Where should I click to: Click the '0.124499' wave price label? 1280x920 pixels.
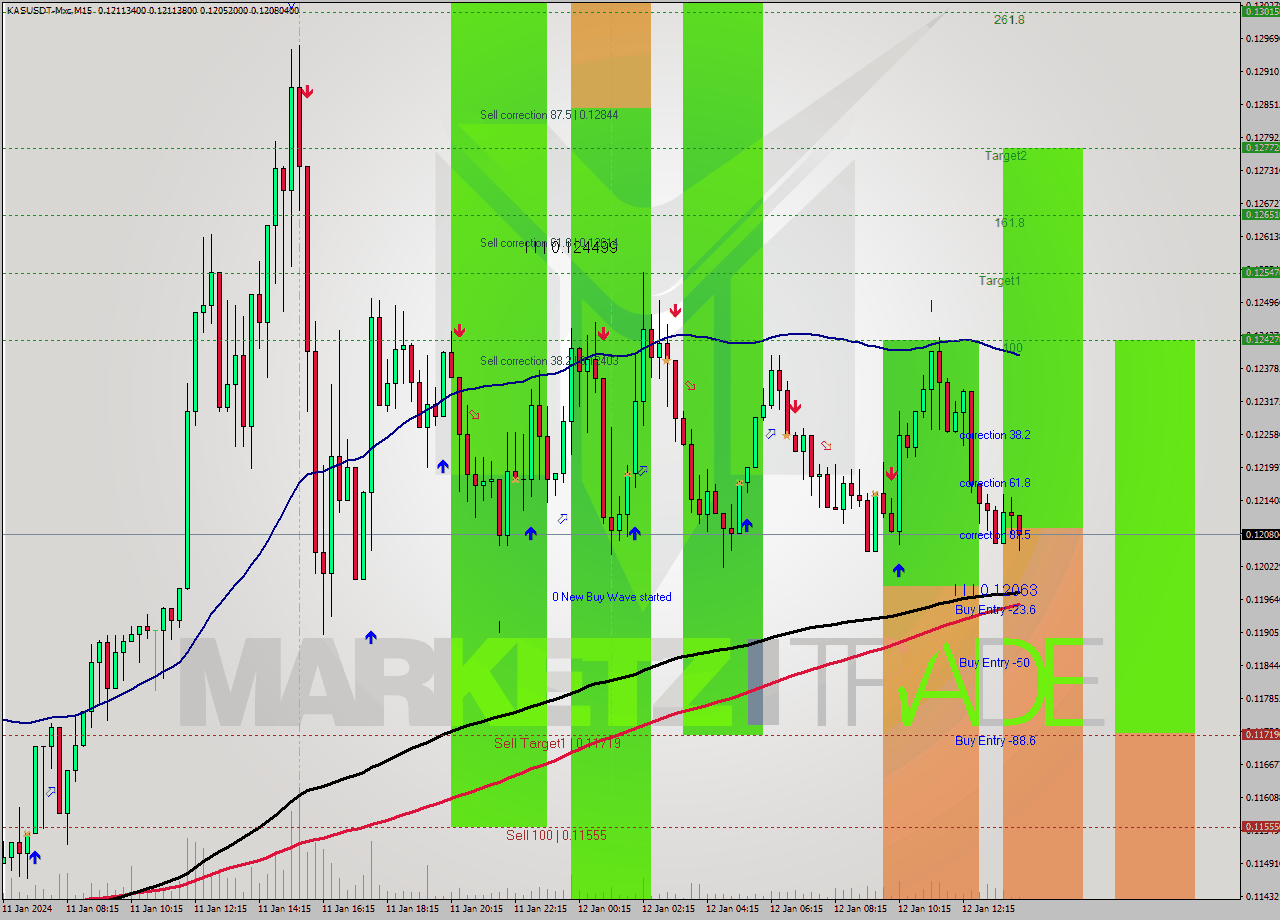(570, 247)
